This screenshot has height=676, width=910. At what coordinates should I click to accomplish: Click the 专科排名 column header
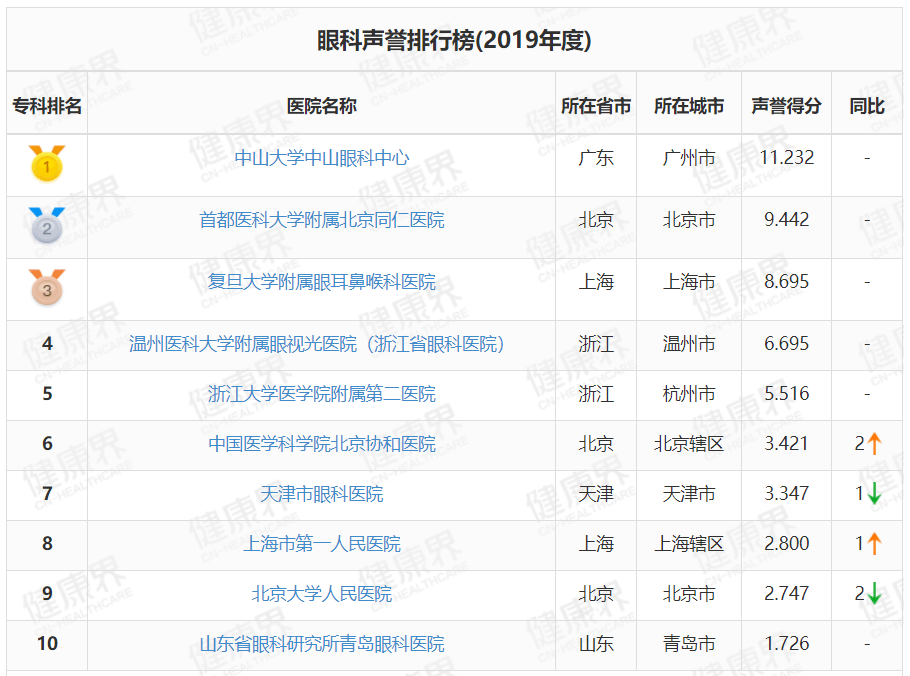(47, 106)
